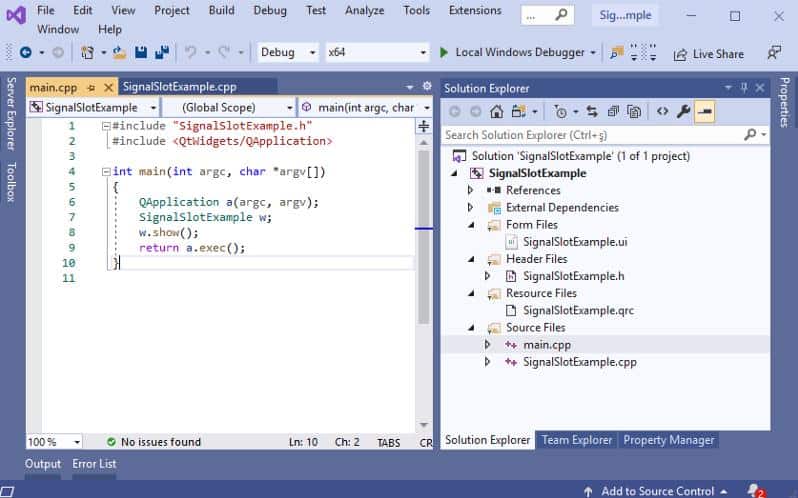The width and height of the screenshot is (798, 498).
Task: Toggle the pin on the main.cpp tab
Action: 91,88
